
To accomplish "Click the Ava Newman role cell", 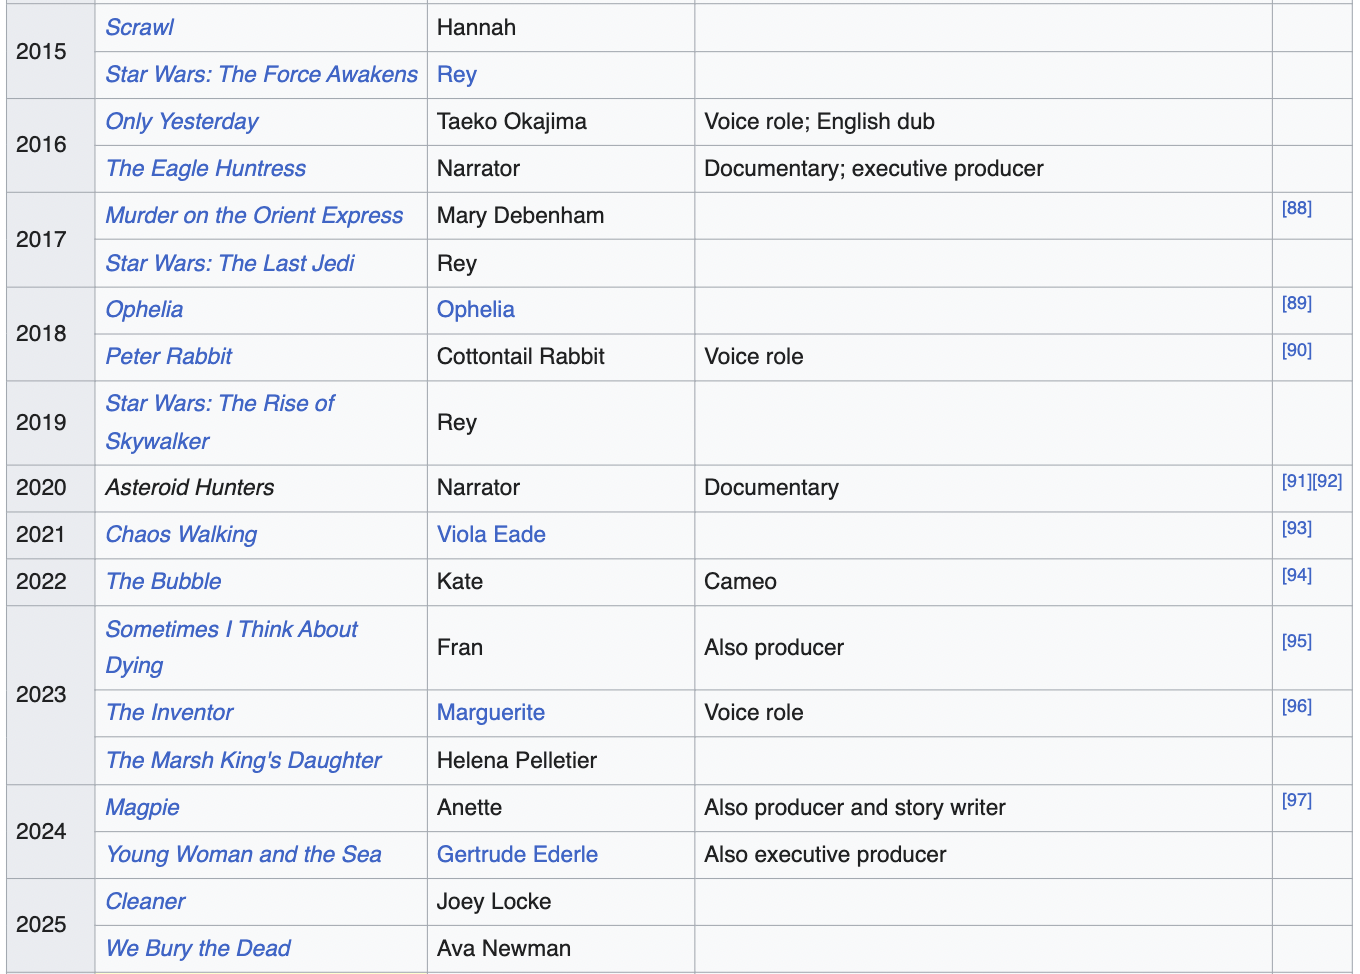I will click(561, 949).
